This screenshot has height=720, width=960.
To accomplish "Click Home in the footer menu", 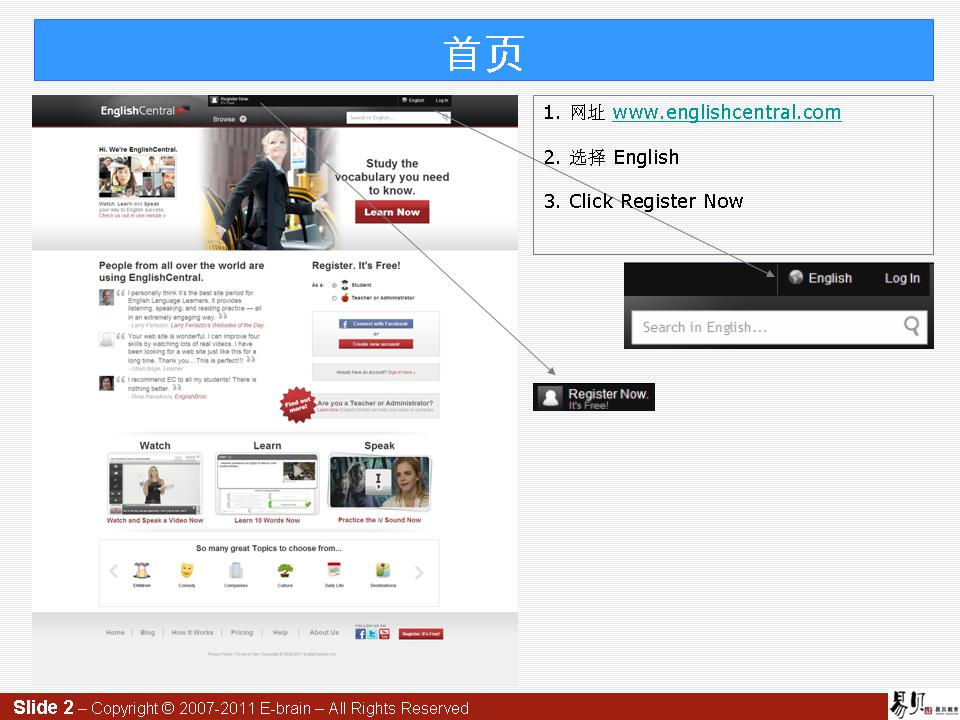I will (115, 632).
